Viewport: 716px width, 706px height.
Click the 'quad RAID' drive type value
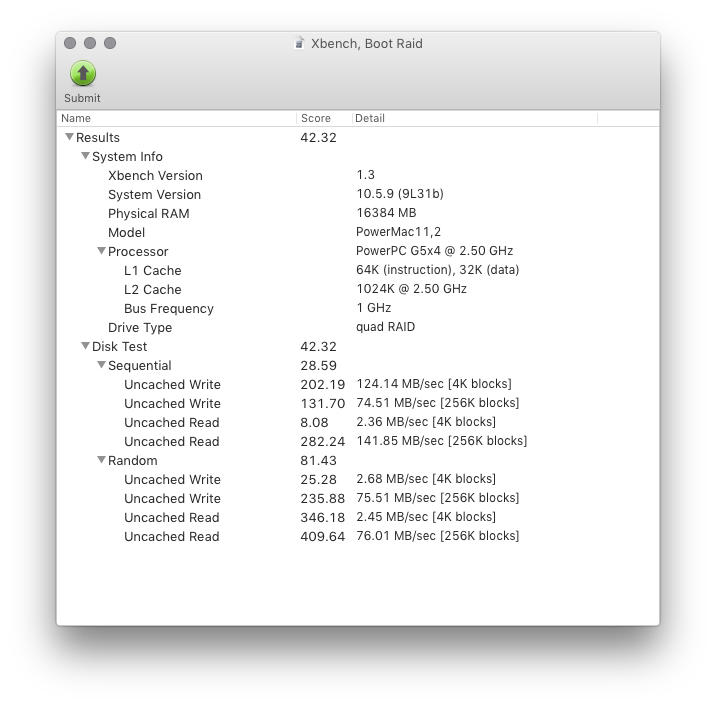(385, 327)
